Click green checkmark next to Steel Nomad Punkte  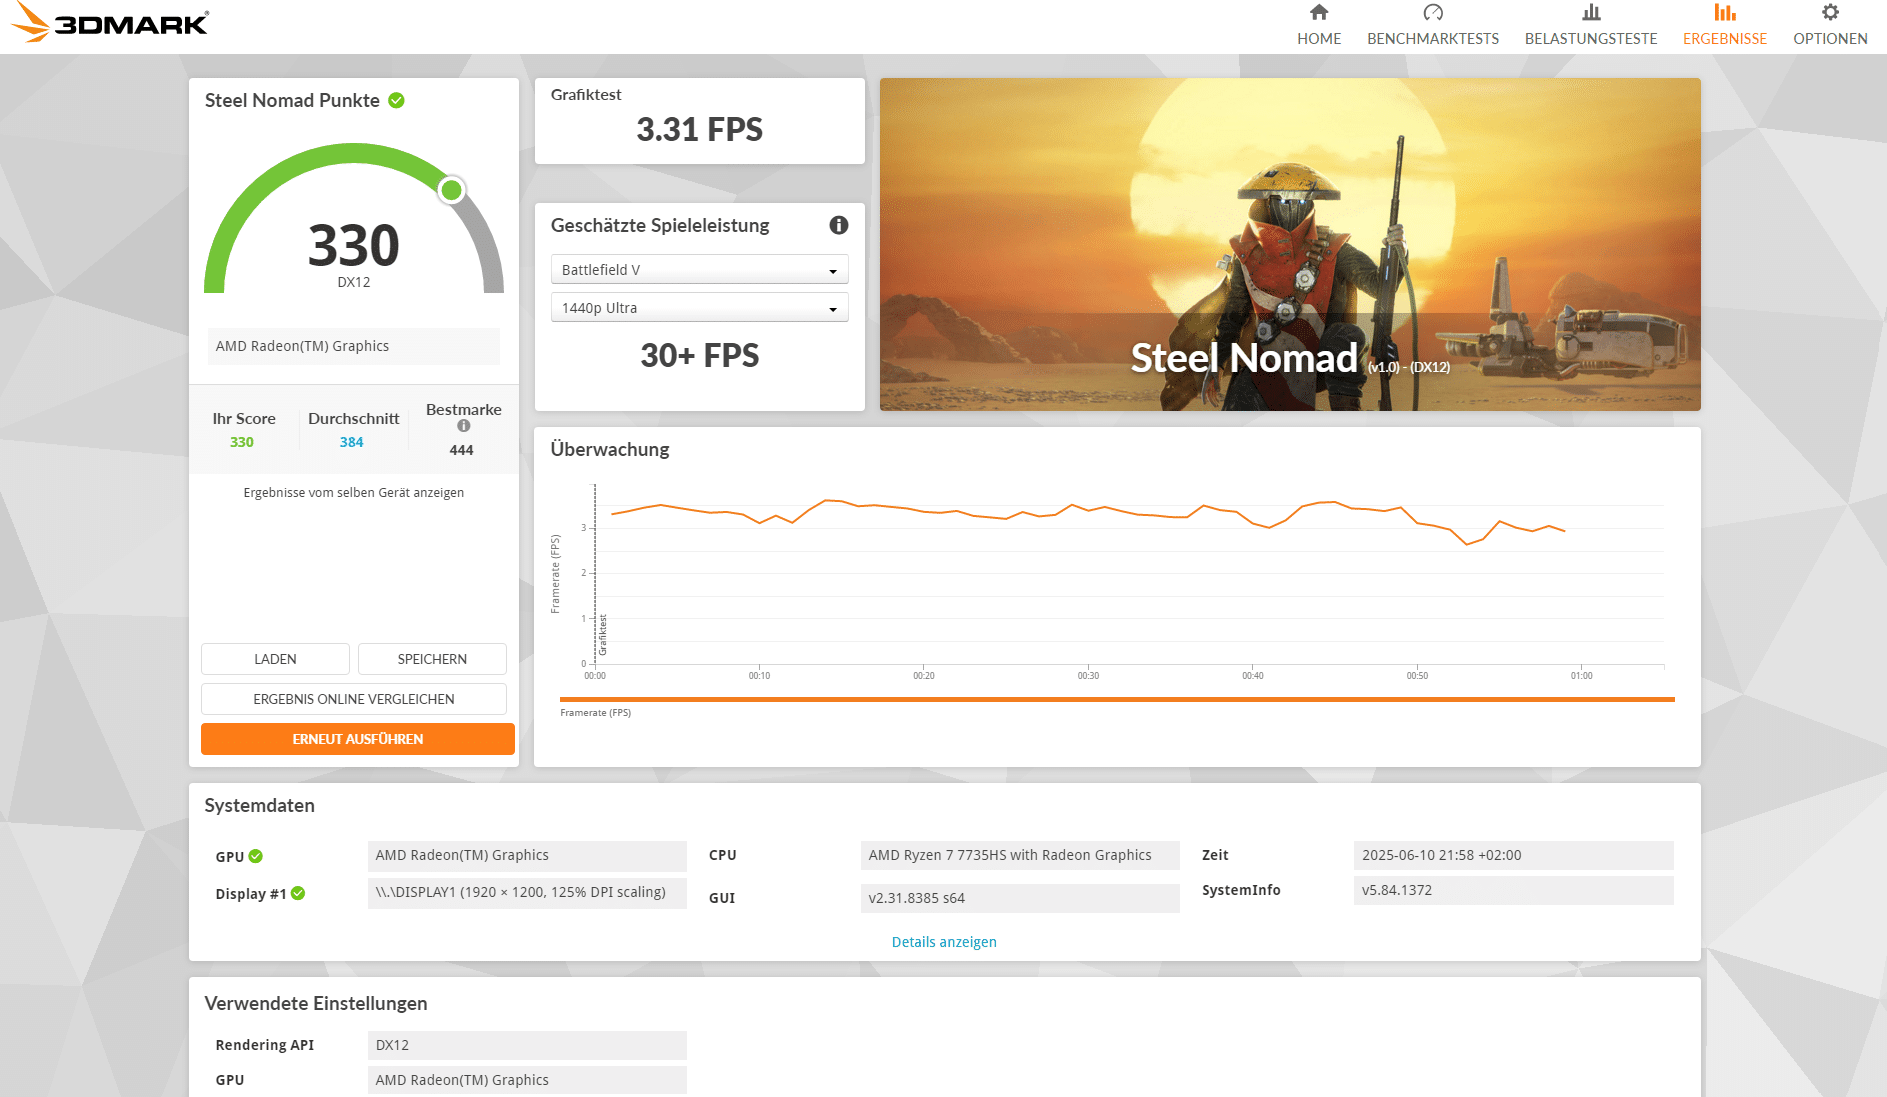pos(396,100)
